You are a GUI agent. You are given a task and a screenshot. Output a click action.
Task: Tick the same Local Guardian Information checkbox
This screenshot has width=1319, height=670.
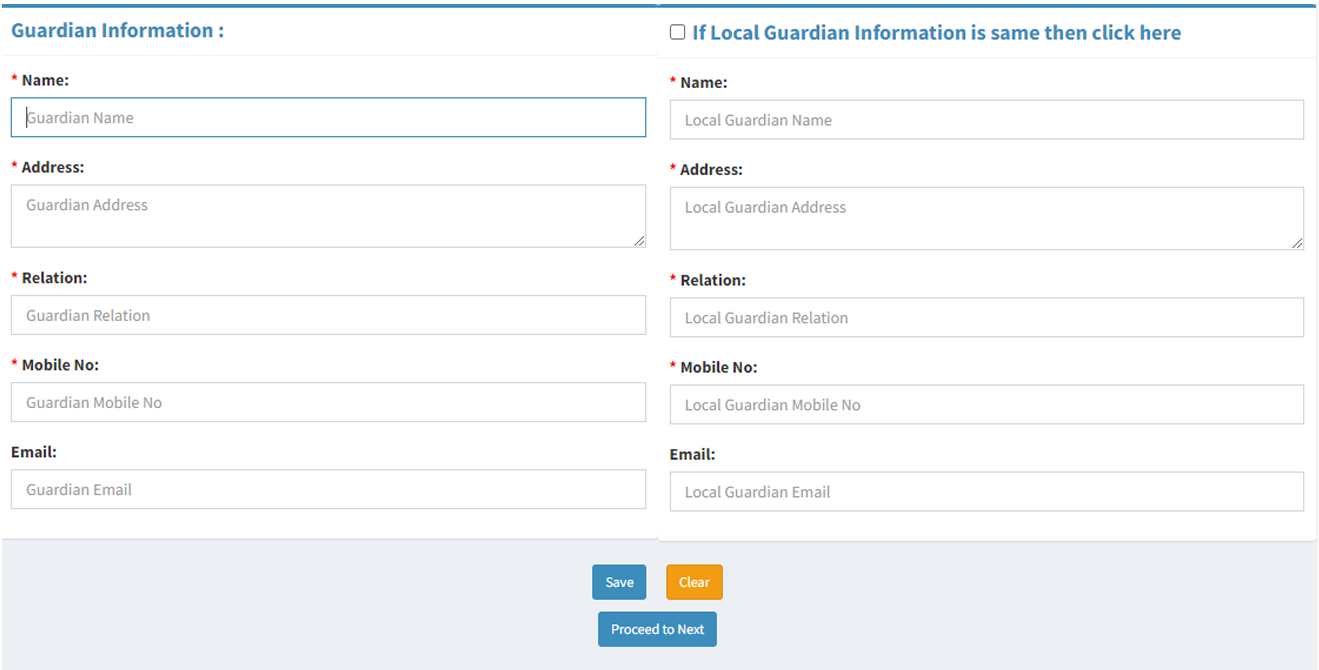[x=678, y=32]
